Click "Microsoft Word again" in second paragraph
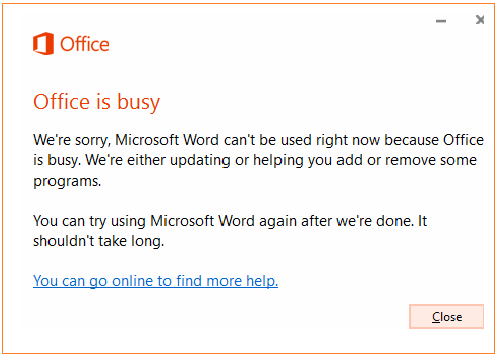Viewport: 500px width, 360px height. pos(224,221)
